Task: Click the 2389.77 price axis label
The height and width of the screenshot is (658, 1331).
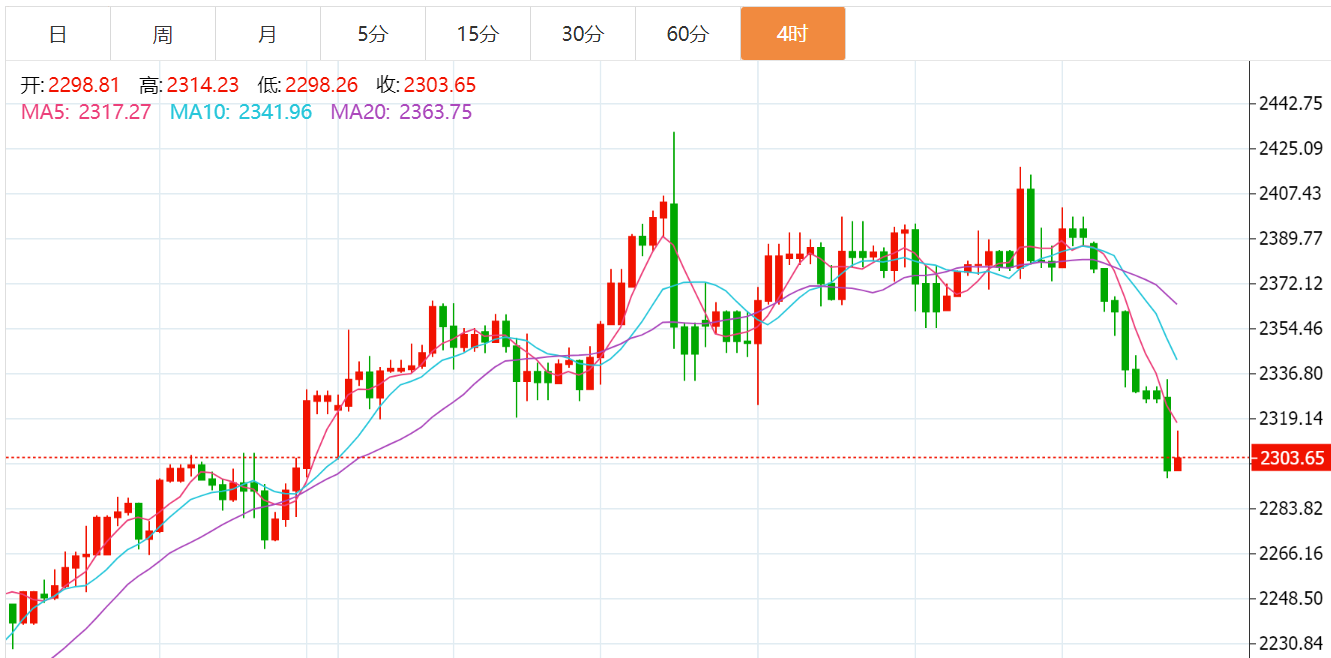Action: click(1290, 239)
